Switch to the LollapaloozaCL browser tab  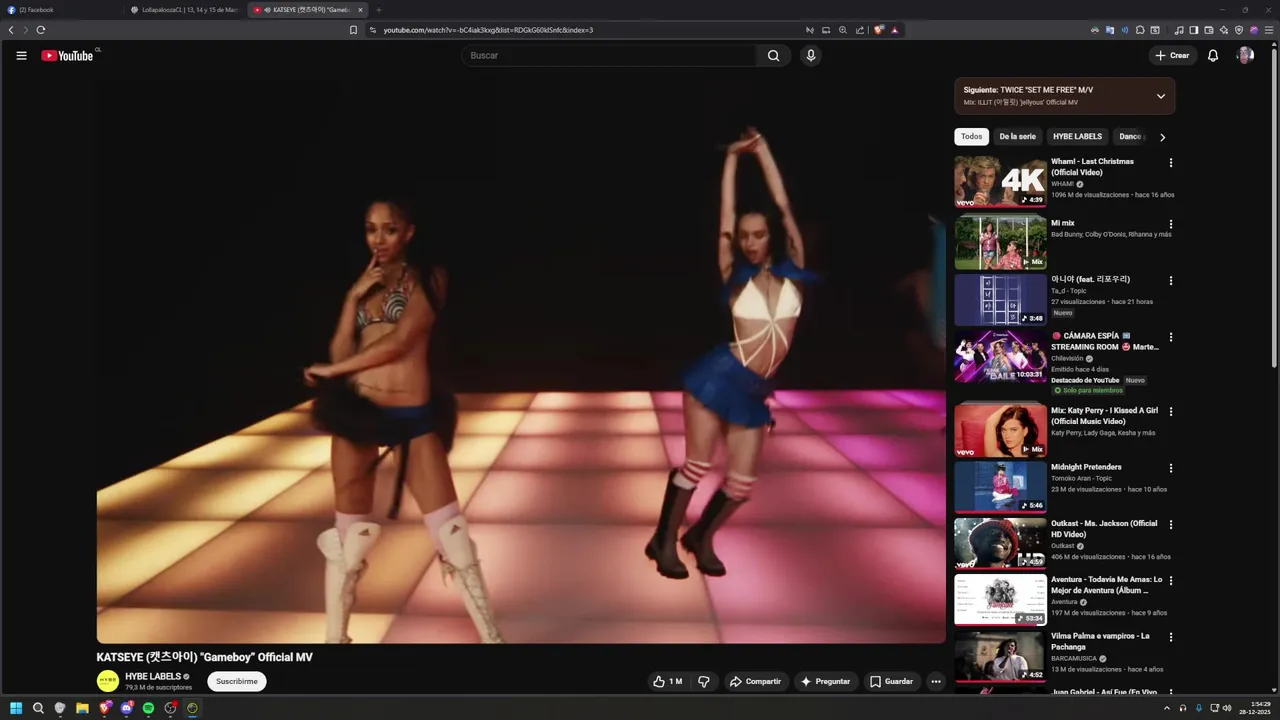tap(184, 10)
